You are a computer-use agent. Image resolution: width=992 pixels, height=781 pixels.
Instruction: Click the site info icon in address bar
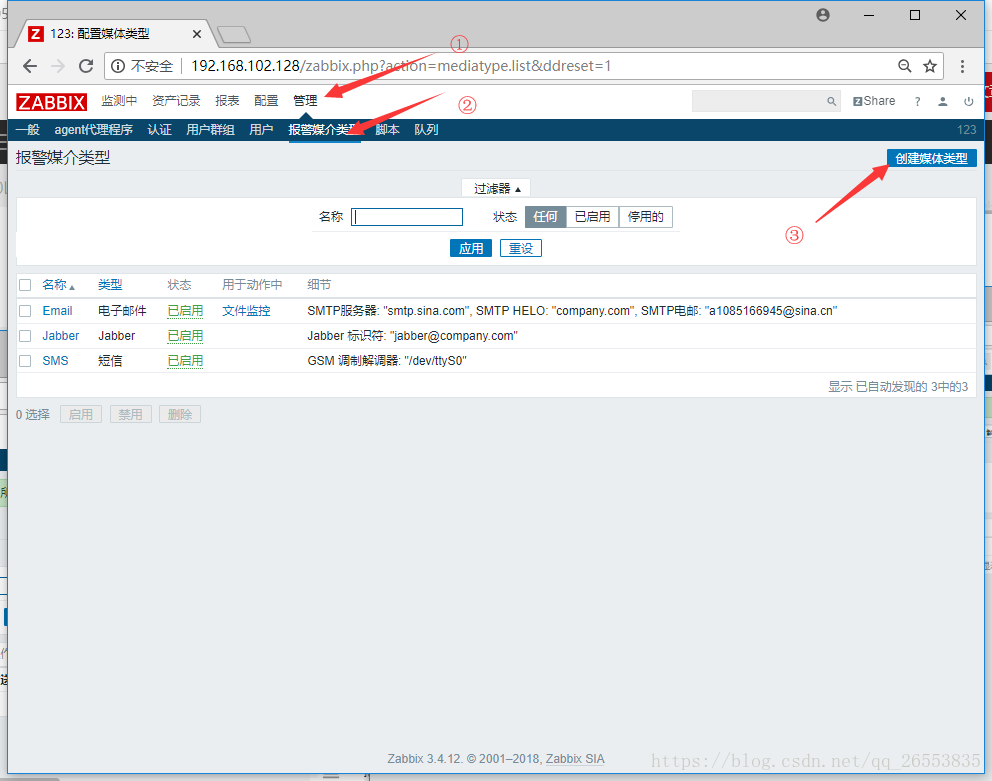click(x=118, y=66)
